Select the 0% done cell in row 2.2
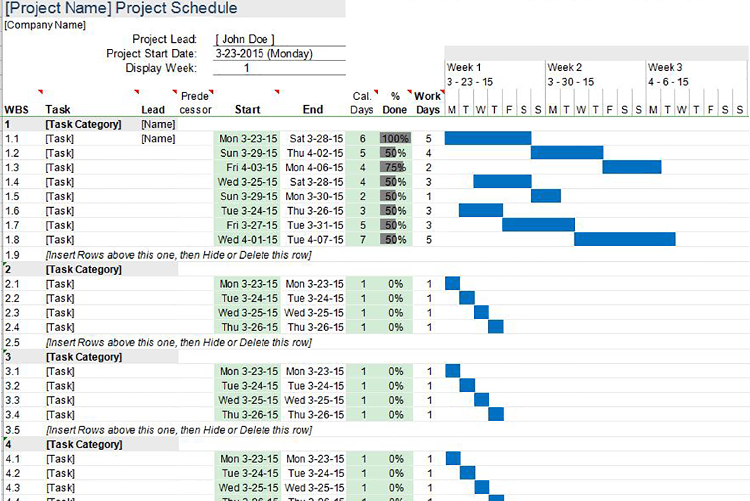This screenshot has height=501, width=750. click(x=396, y=298)
